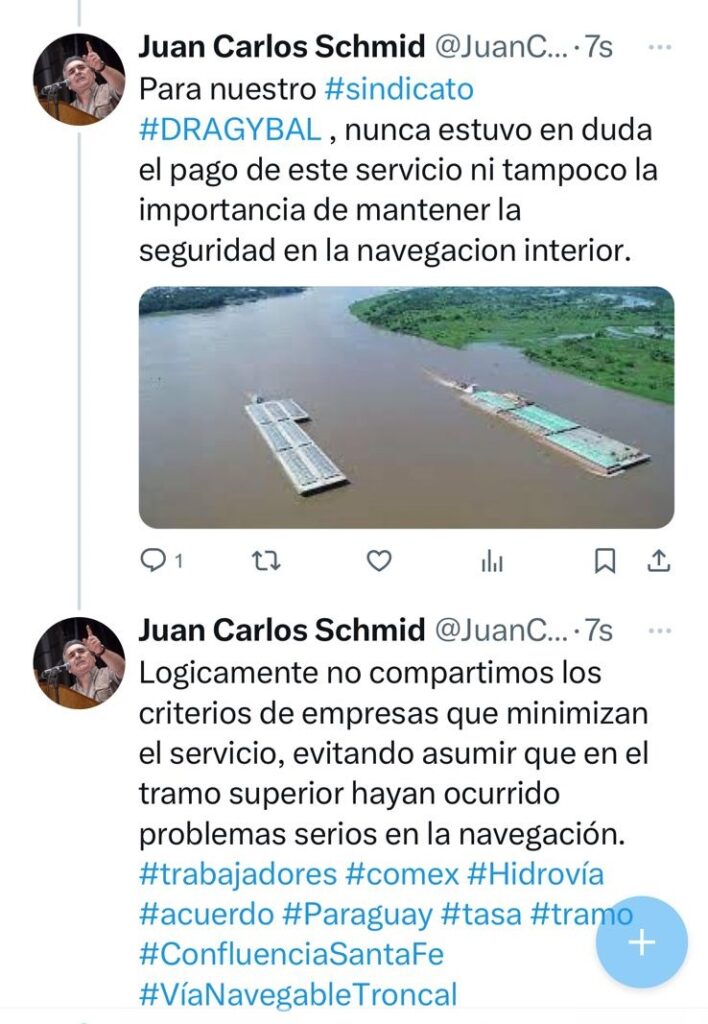Open Juan Carlos Schmid name on first tweet

pos(282,46)
